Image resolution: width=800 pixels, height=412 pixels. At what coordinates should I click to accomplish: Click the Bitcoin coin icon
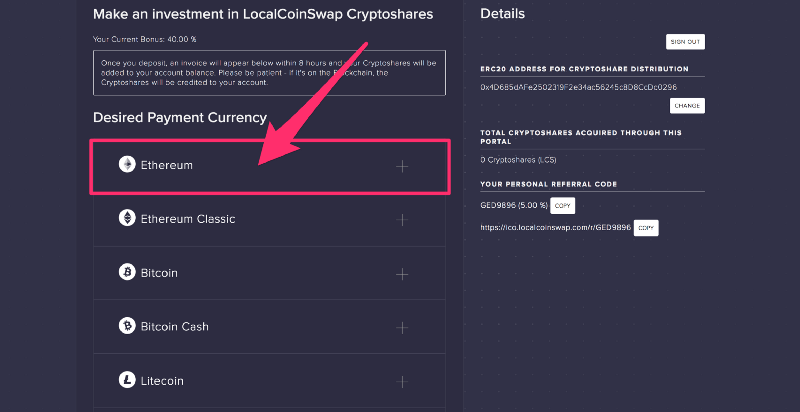click(x=127, y=272)
